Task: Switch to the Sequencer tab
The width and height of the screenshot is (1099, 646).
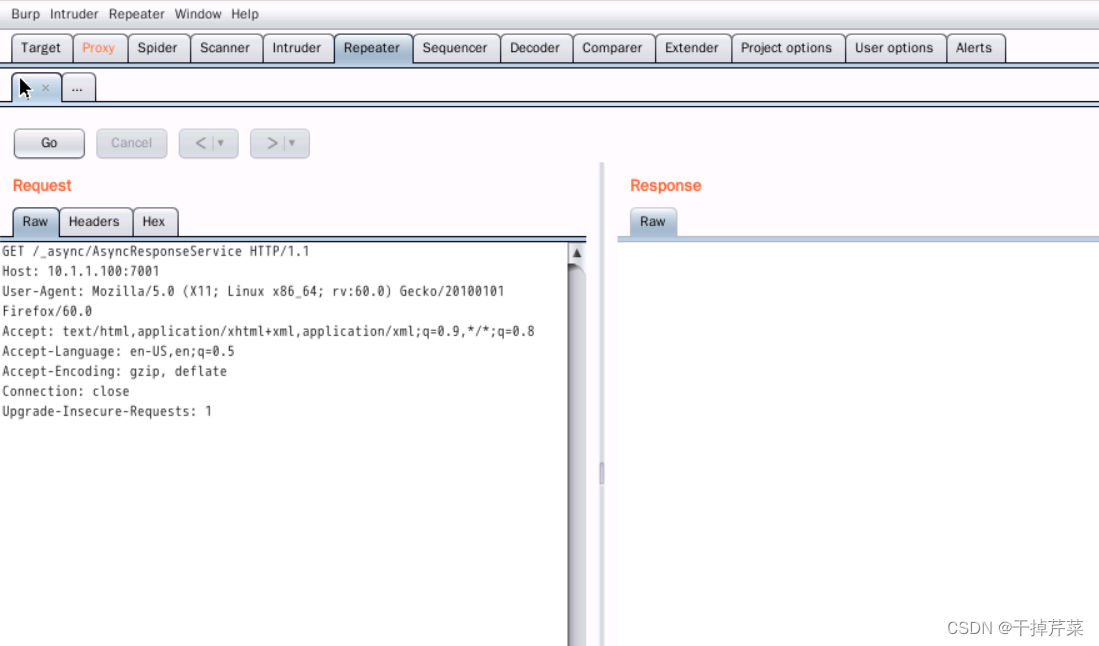Action: 454,48
